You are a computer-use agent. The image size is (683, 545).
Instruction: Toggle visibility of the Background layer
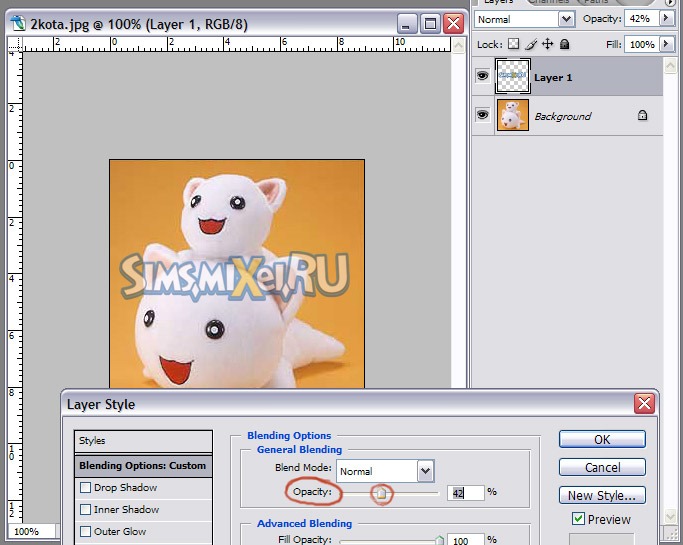tap(482, 116)
